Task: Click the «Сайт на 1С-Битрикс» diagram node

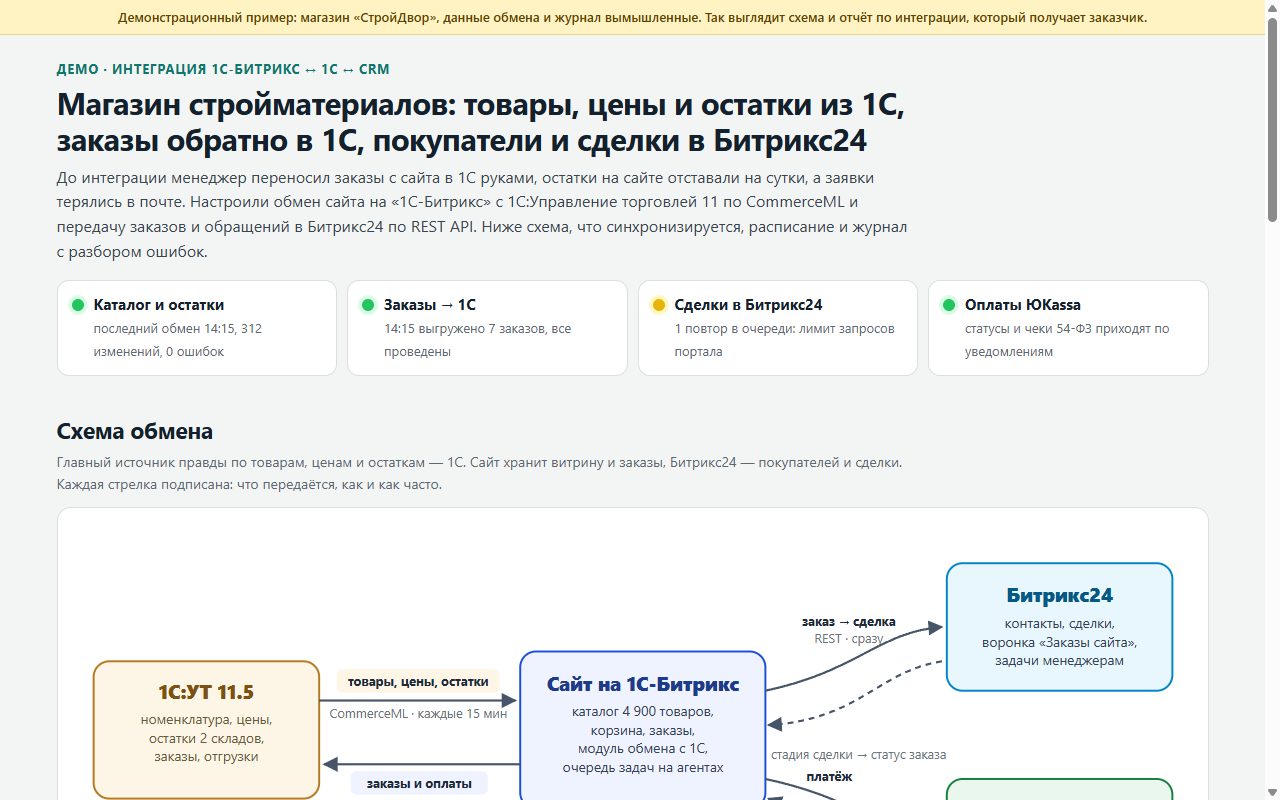Action: [x=643, y=726]
